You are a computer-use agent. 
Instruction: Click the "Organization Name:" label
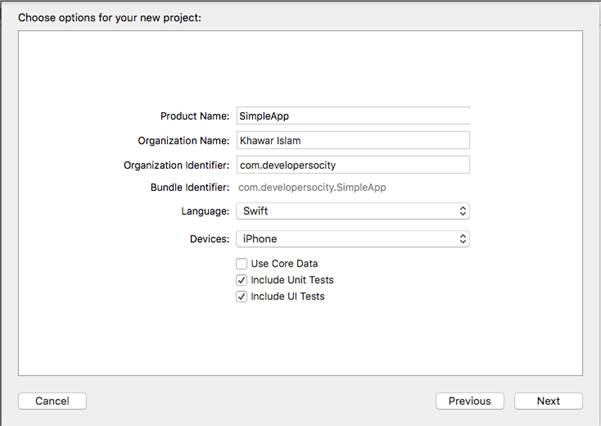click(x=184, y=141)
